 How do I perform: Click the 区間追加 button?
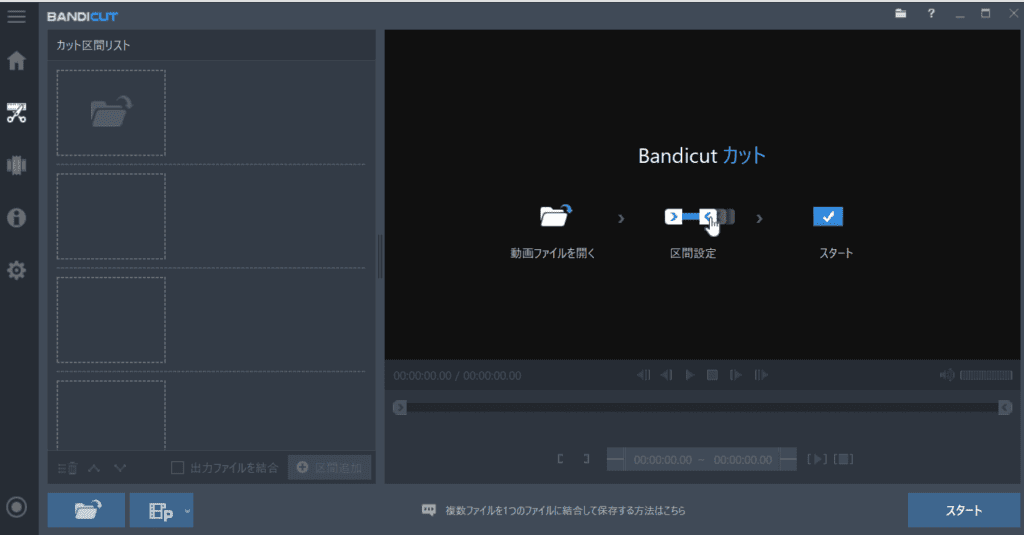[x=330, y=468]
